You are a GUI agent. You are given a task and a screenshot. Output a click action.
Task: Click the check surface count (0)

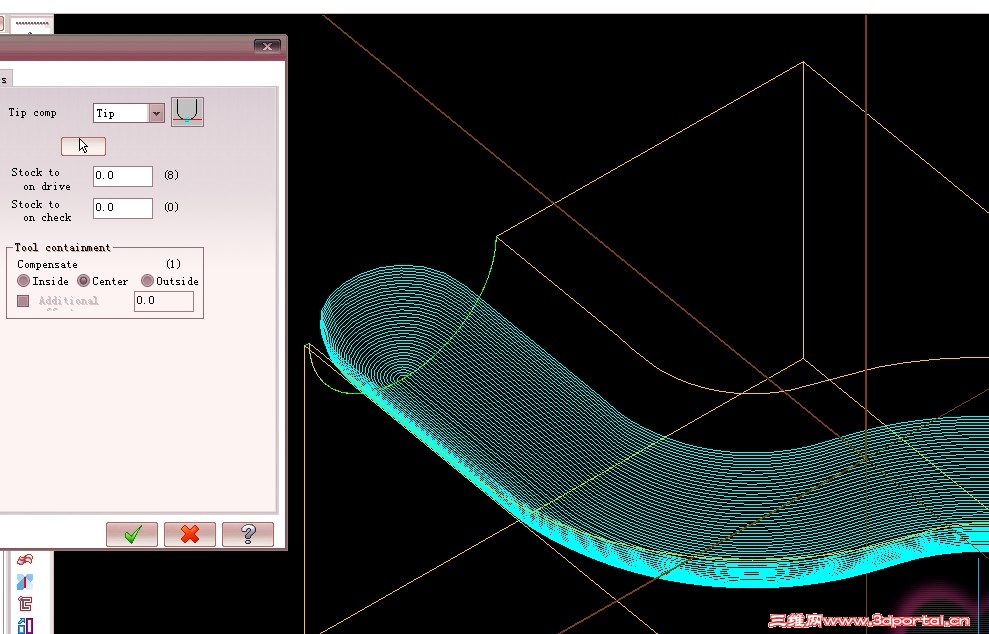pyautogui.click(x=172, y=207)
